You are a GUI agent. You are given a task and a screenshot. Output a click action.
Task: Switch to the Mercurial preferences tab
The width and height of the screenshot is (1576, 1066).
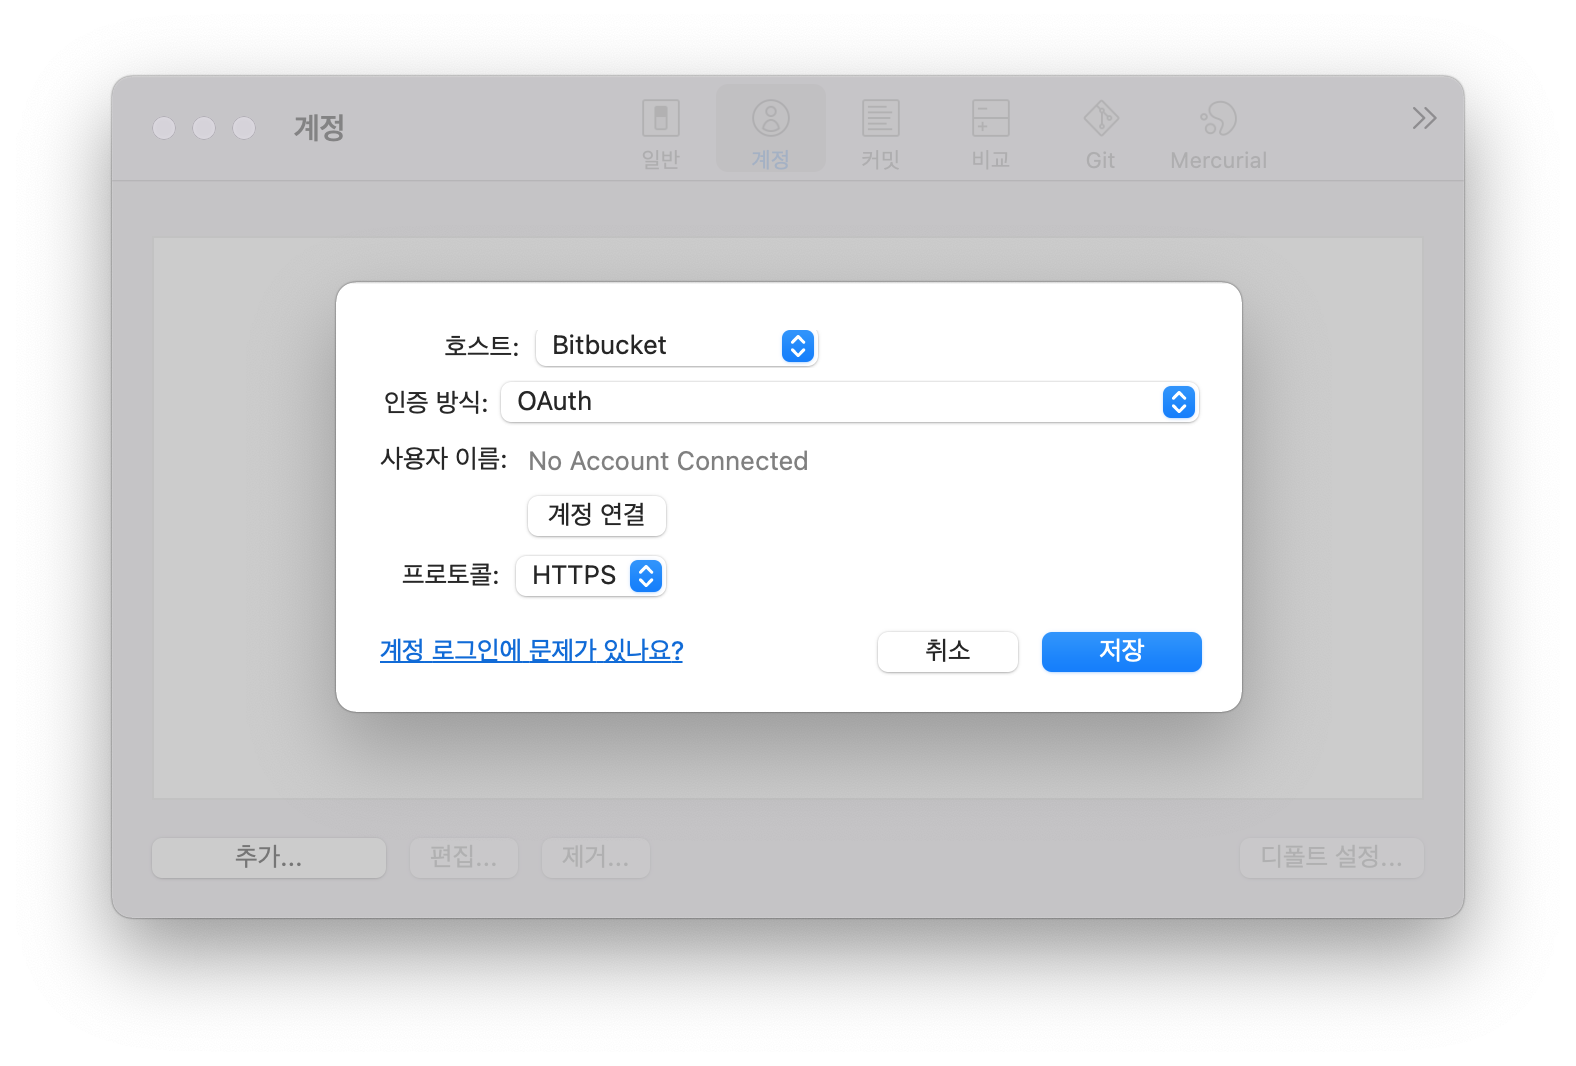pyautogui.click(x=1218, y=134)
